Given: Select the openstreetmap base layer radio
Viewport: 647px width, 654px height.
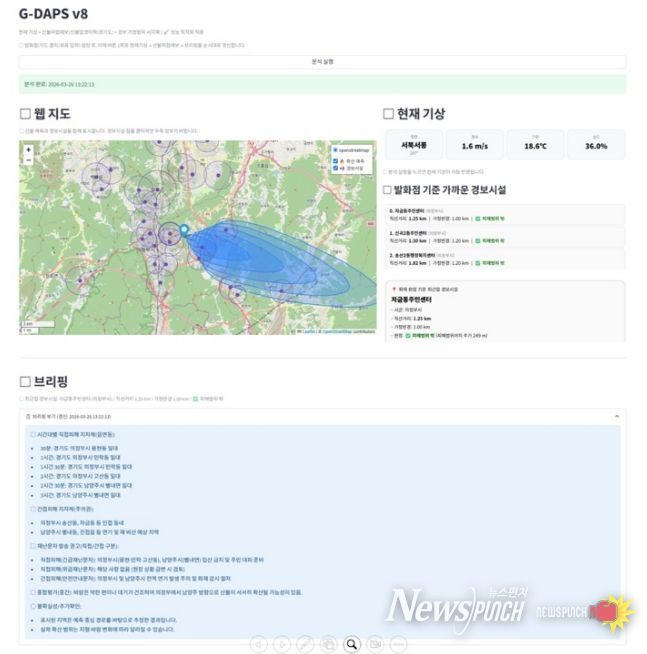Looking at the screenshot, I should click(x=335, y=150).
